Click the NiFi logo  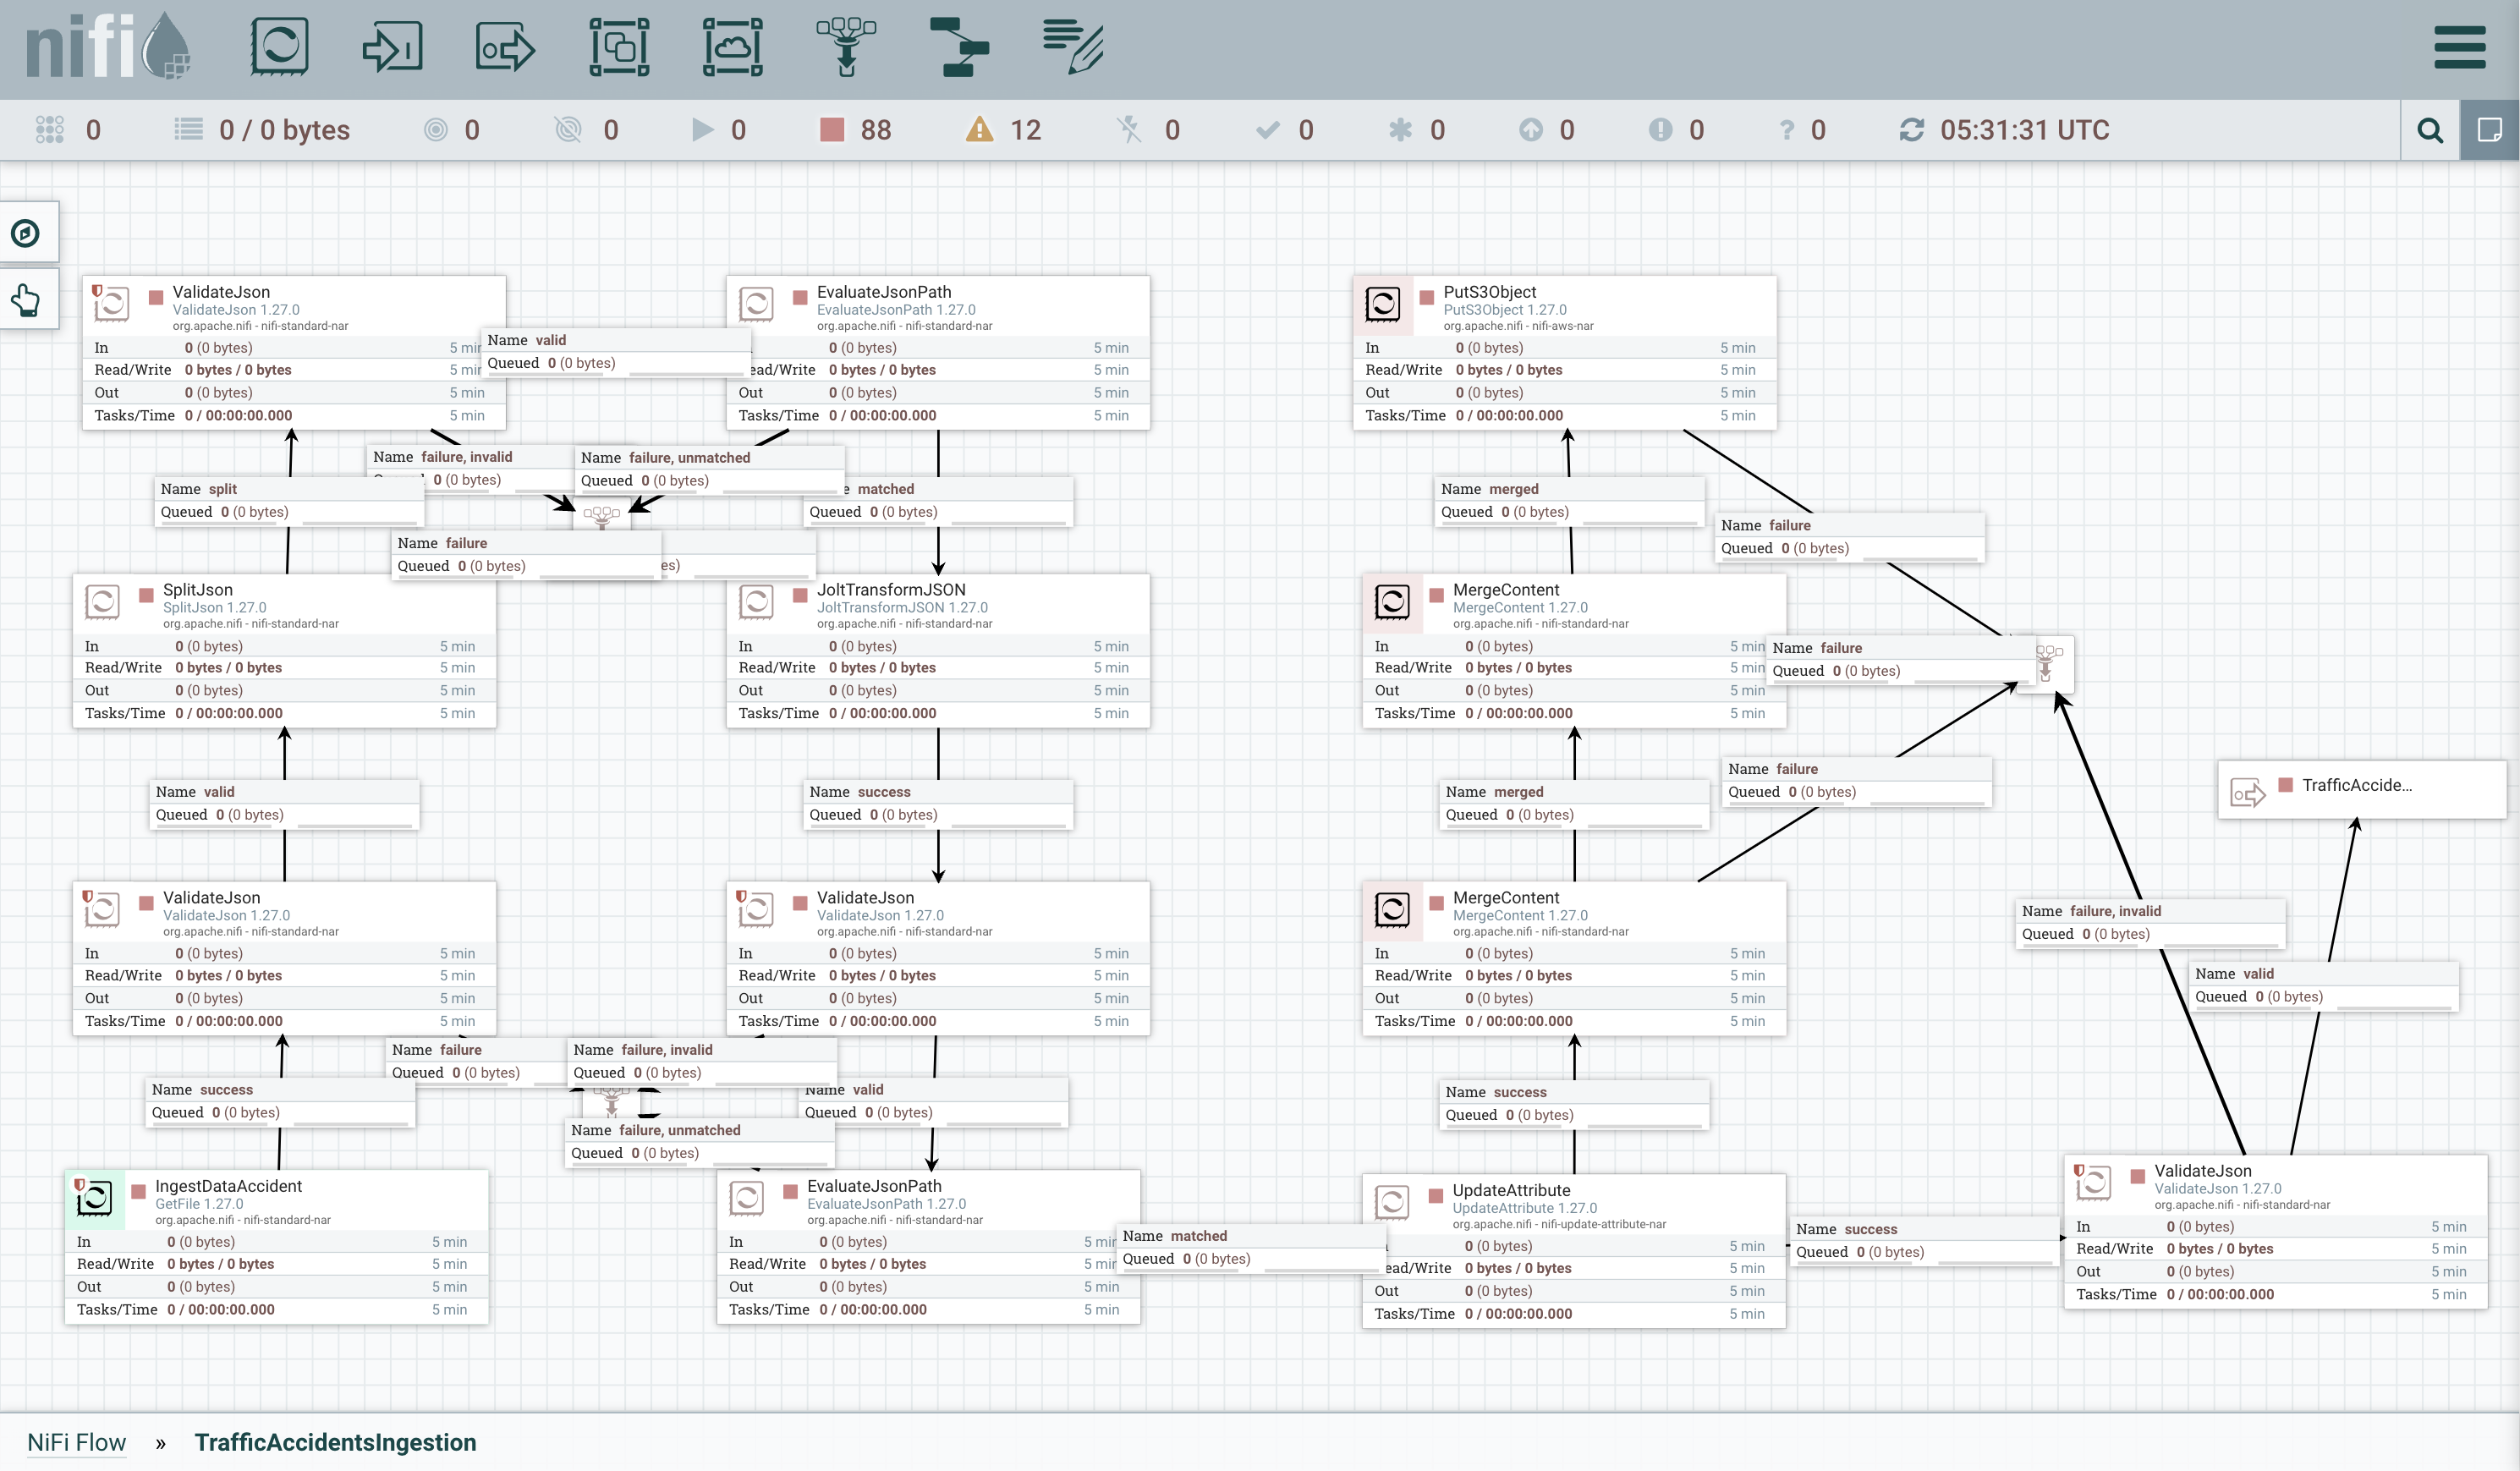pos(108,47)
